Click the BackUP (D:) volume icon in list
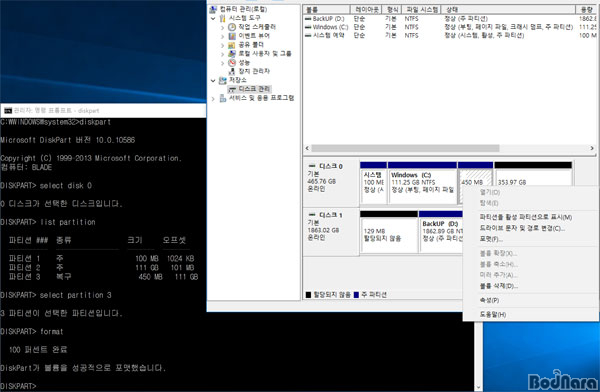The height and width of the screenshot is (392, 600). (308, 18)
